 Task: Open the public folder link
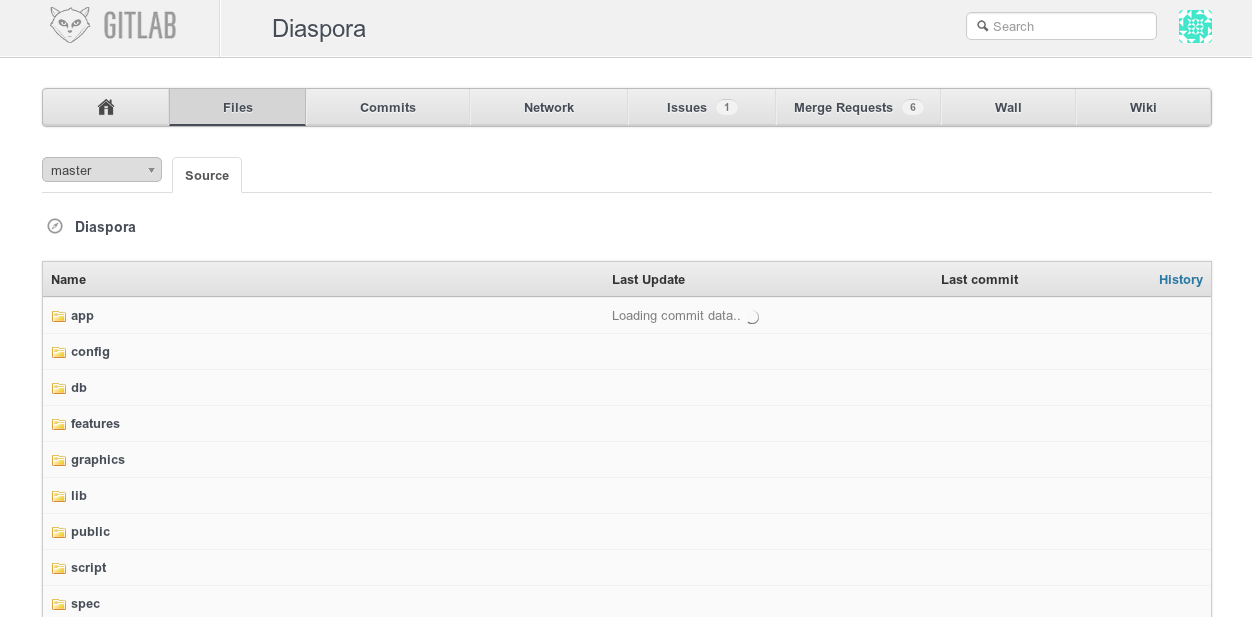coord(90,532)
